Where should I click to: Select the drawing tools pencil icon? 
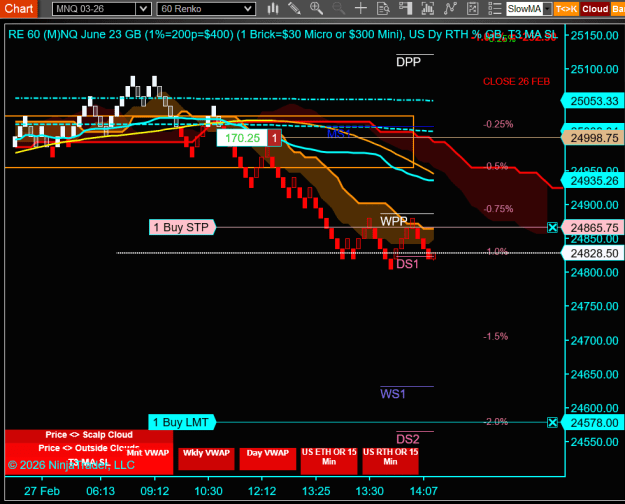coord(295,8)
